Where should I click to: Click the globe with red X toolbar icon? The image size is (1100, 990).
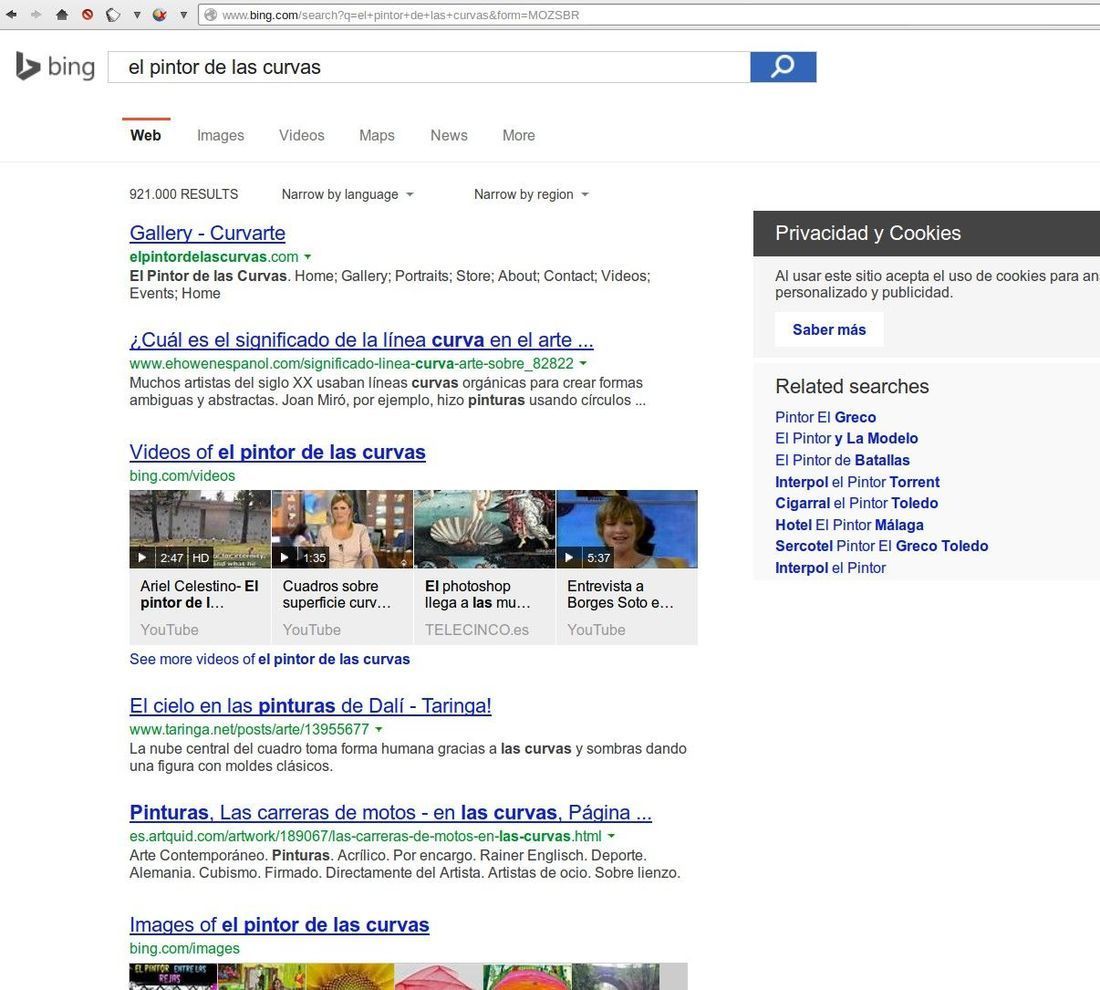tap(160, 14)
